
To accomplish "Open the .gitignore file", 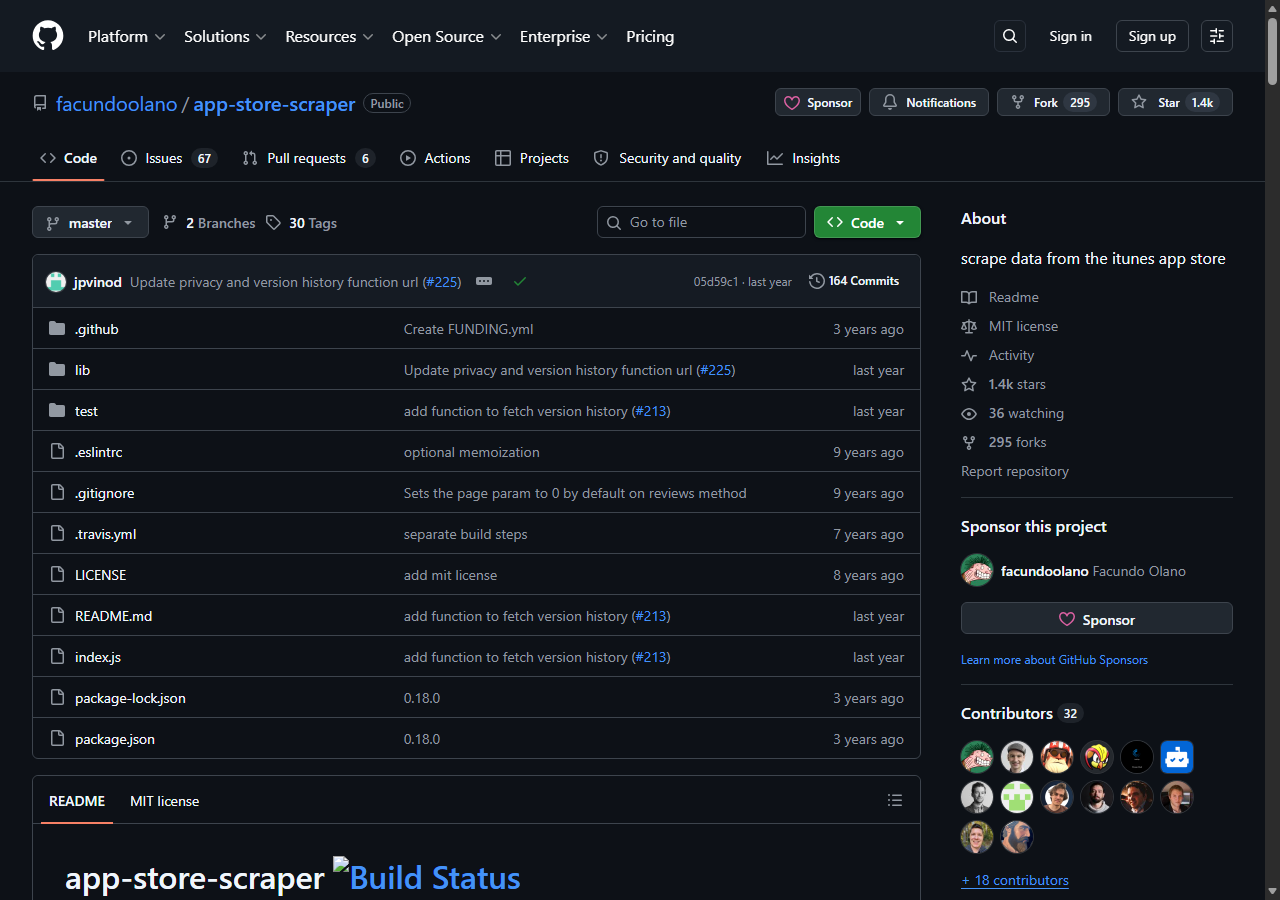I will 105,493.
